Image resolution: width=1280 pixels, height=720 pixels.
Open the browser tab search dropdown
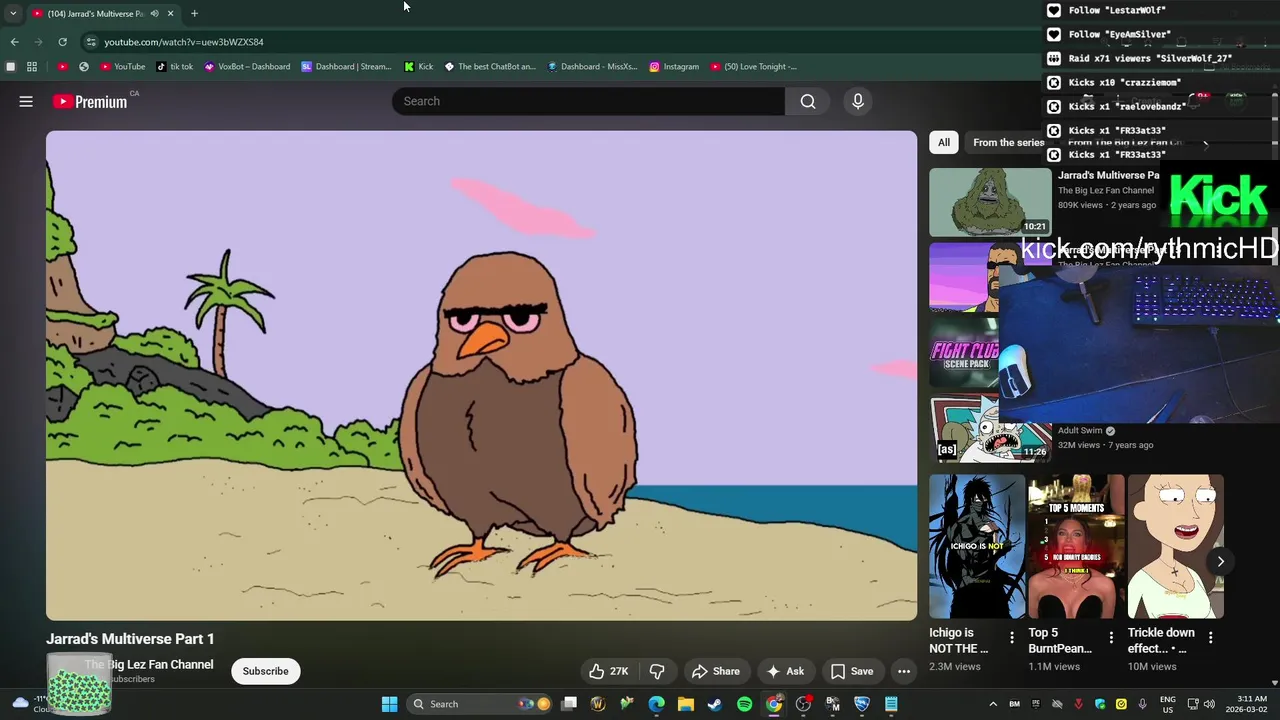(x=12, y=13)
